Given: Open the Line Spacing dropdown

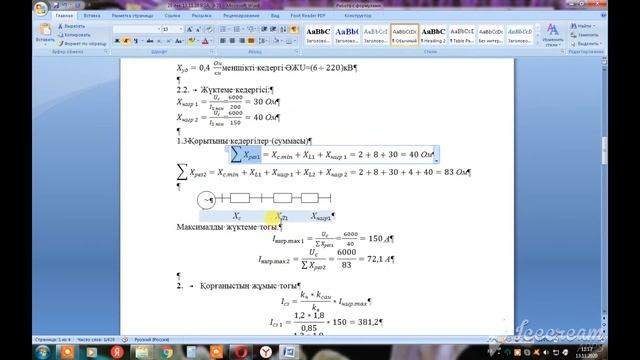Looking at the screenshot, I should coord(263,41).
